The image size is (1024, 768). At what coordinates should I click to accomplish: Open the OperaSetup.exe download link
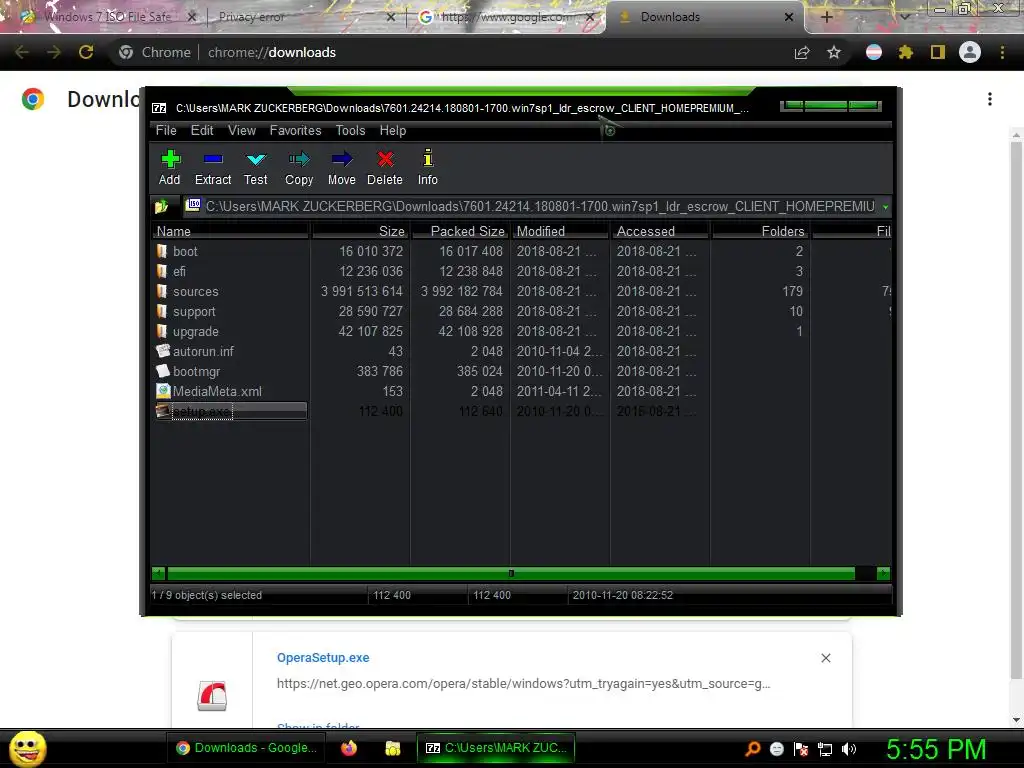tap(323, 658)
